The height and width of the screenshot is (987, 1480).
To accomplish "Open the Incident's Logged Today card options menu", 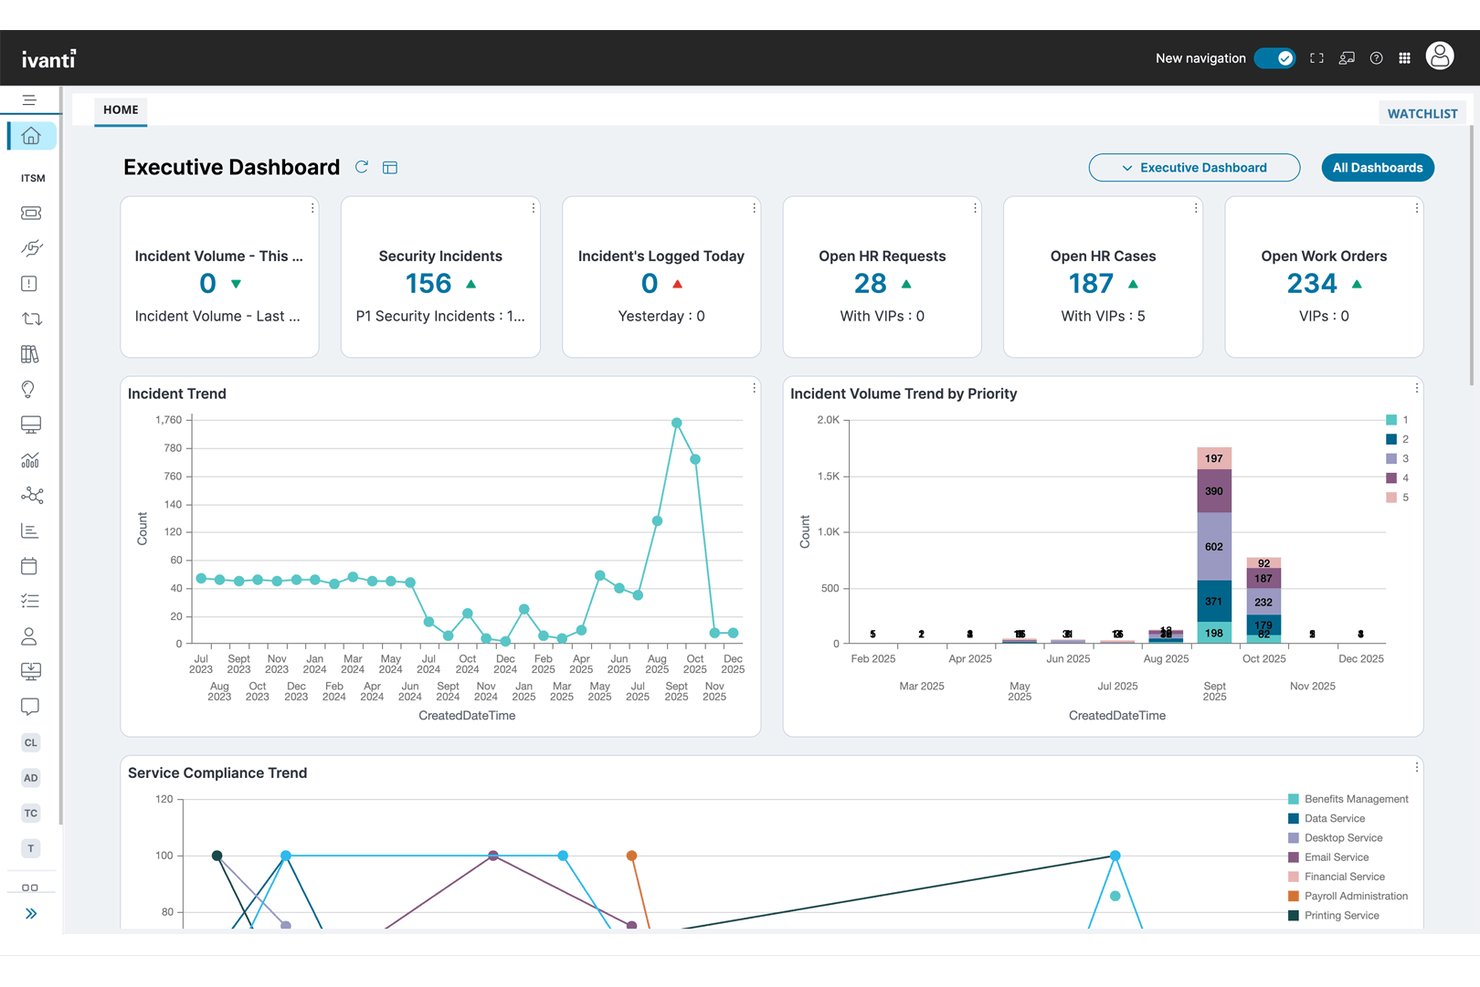I will coord(754,208).
